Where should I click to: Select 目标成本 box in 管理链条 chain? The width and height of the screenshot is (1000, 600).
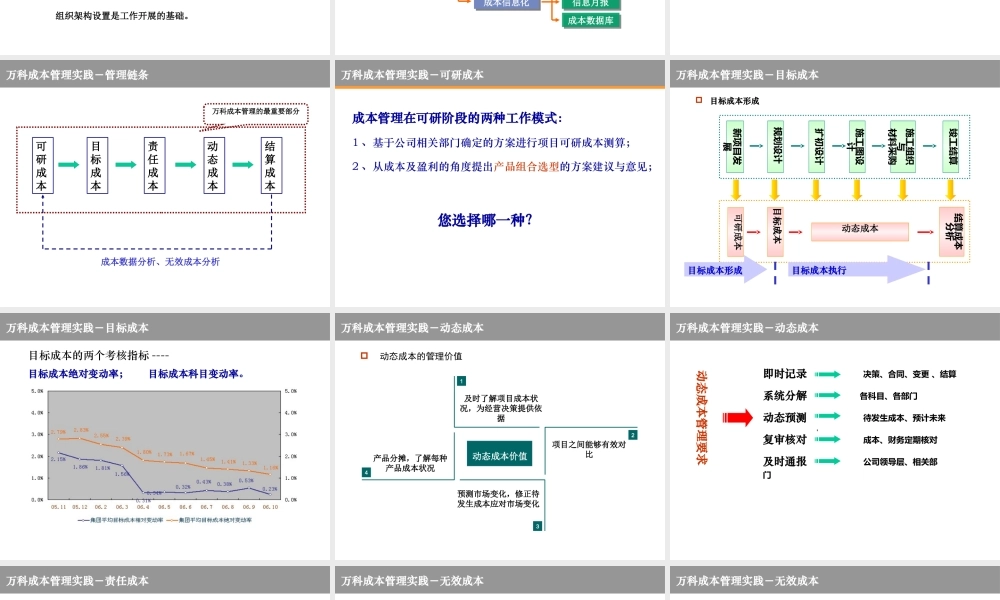pos(97,166)
